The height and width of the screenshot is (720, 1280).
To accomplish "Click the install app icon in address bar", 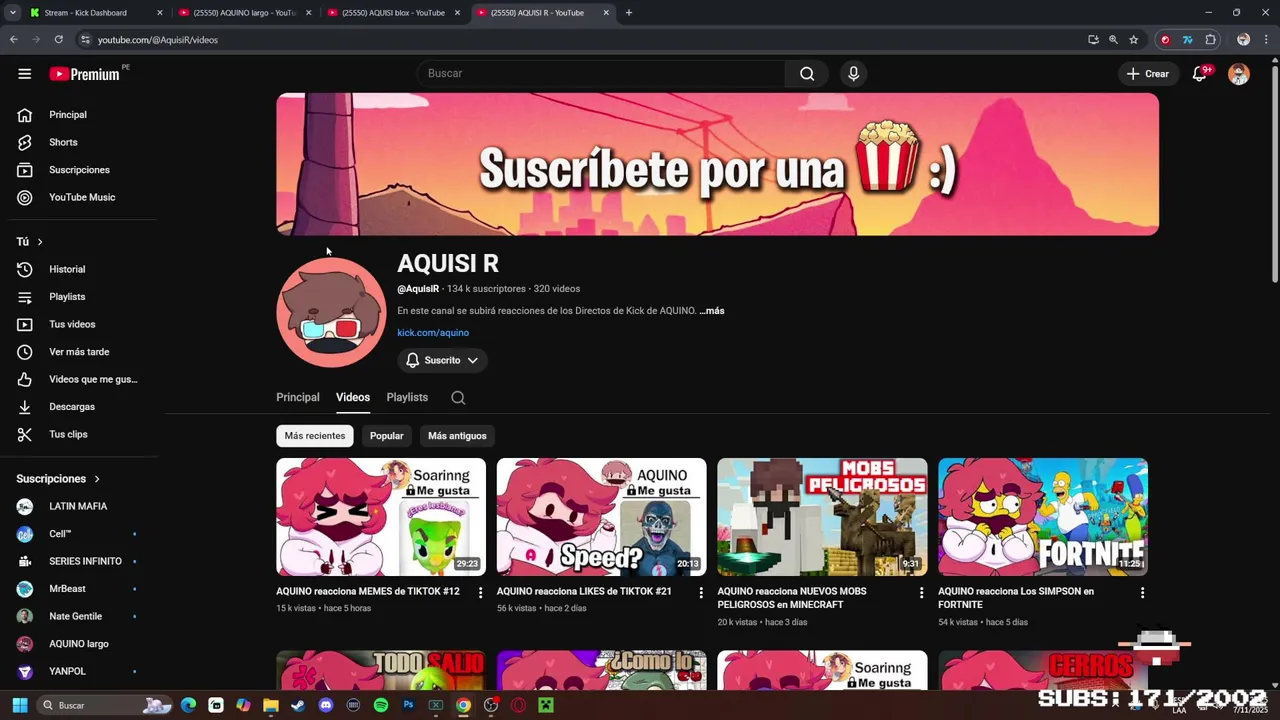I will coord(1093,40).
